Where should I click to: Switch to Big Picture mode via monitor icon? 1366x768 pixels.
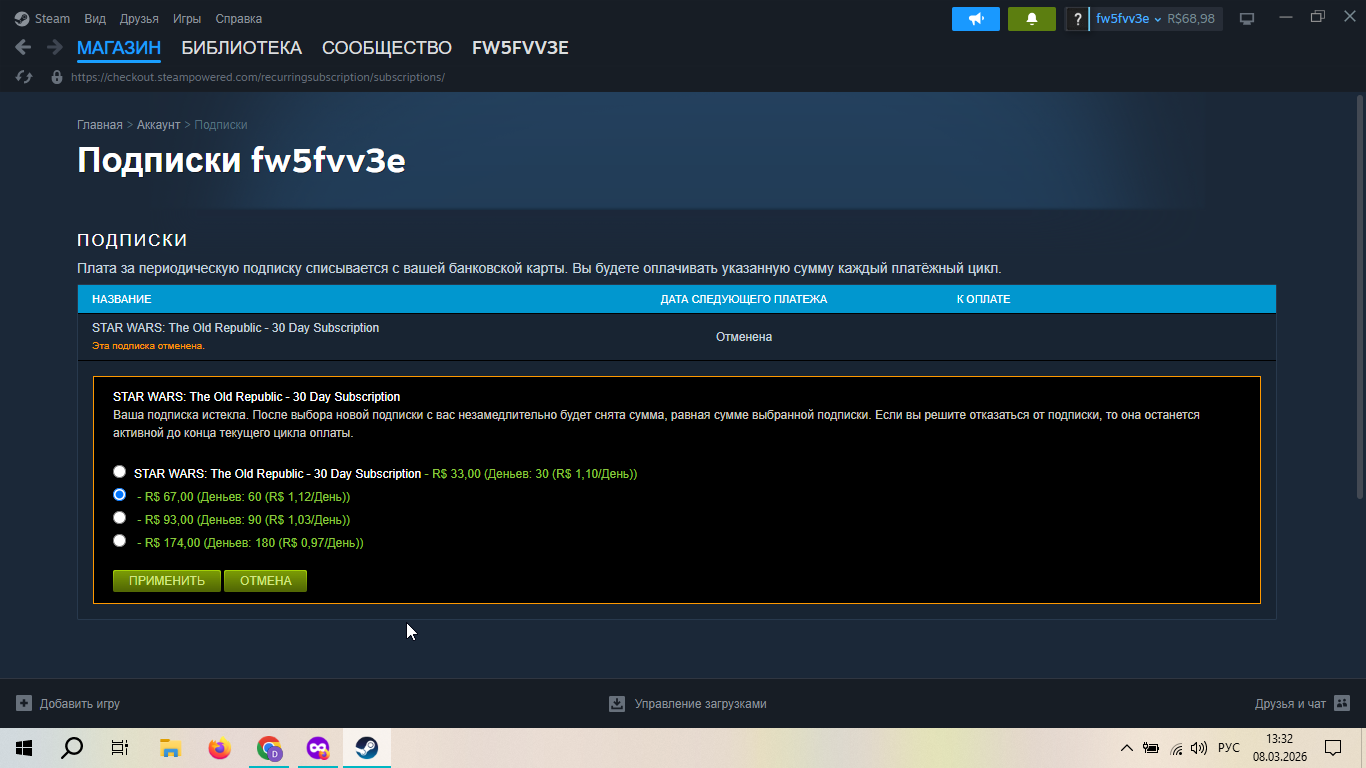[x=1247, y=19]
